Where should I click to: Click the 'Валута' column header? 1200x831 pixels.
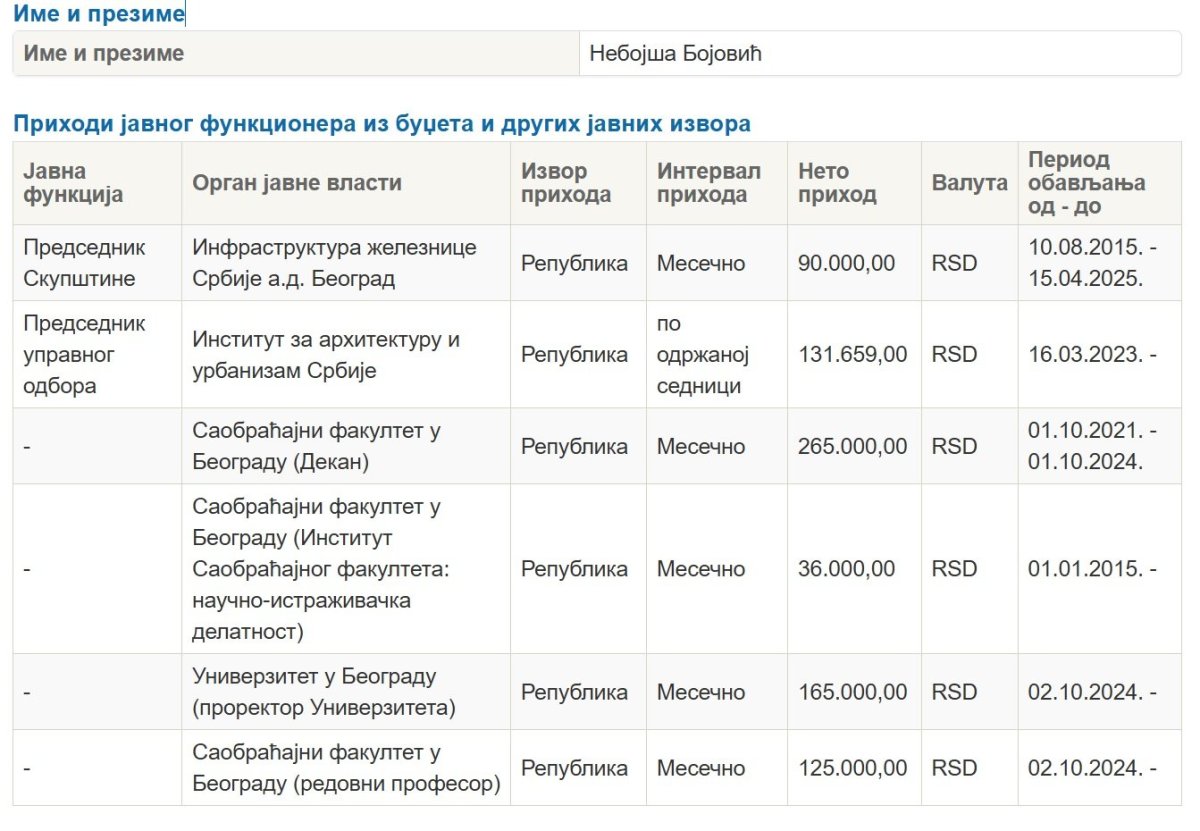coord(969,183)
